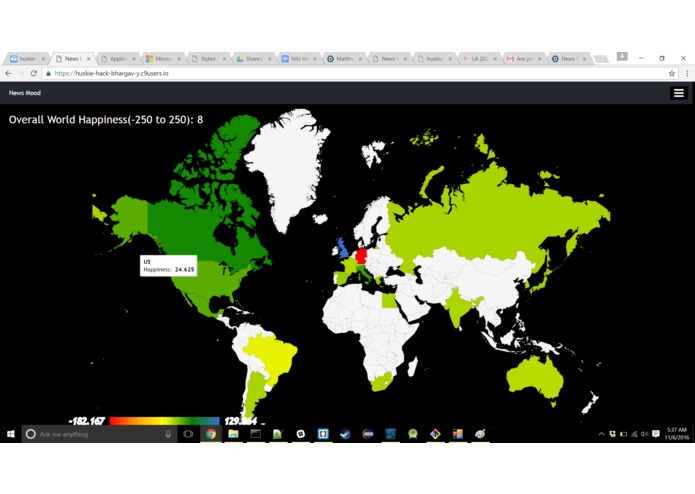
Task: Click Australia on the happiness map
Action: point(534,379)
